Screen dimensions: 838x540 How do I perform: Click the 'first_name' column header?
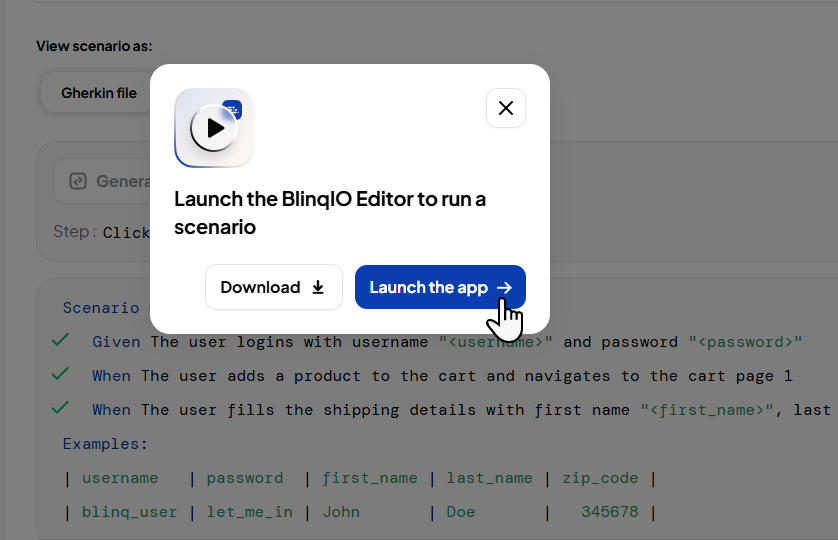370,478
